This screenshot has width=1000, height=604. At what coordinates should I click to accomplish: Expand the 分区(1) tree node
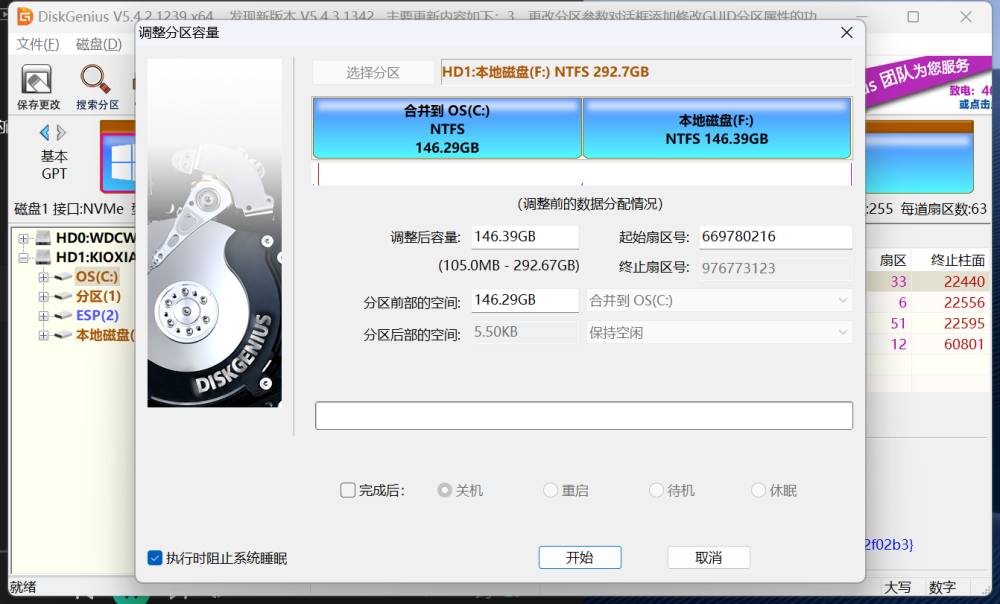pos(43,297)
